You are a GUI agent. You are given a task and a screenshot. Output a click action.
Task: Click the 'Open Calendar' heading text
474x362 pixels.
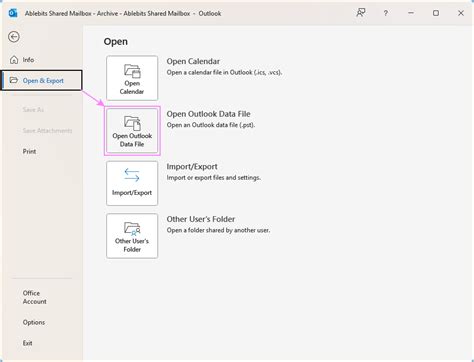193,61
